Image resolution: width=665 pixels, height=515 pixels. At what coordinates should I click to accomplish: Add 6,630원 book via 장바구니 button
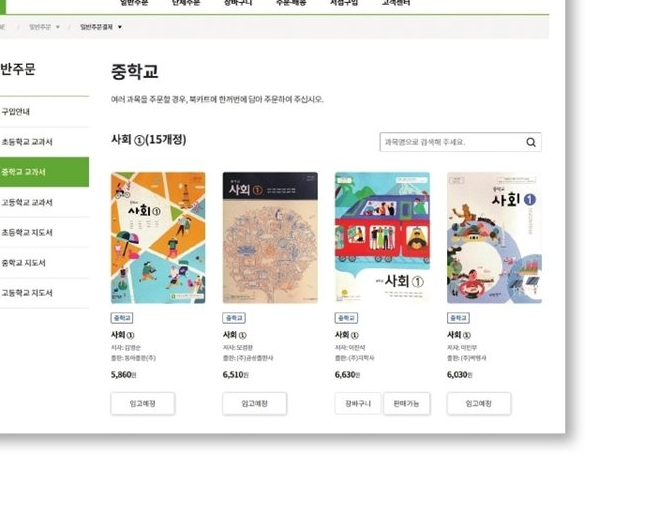coord(358,403)
